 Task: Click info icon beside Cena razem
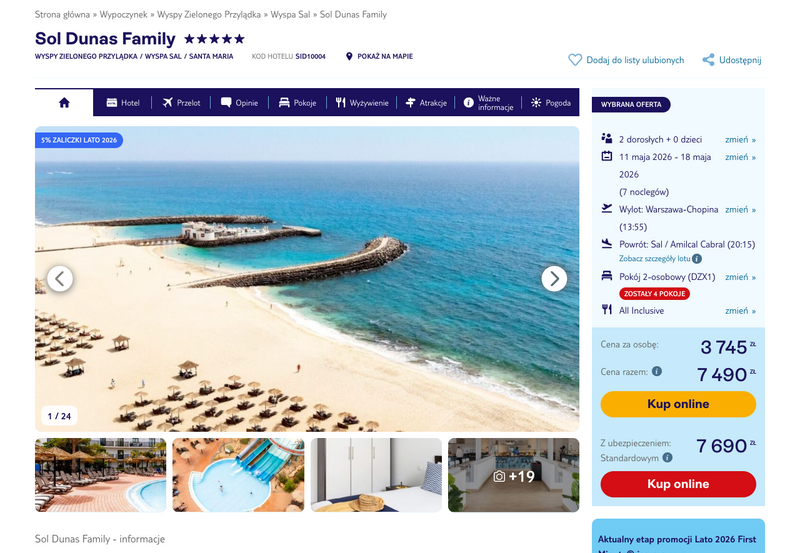[657, 371]
